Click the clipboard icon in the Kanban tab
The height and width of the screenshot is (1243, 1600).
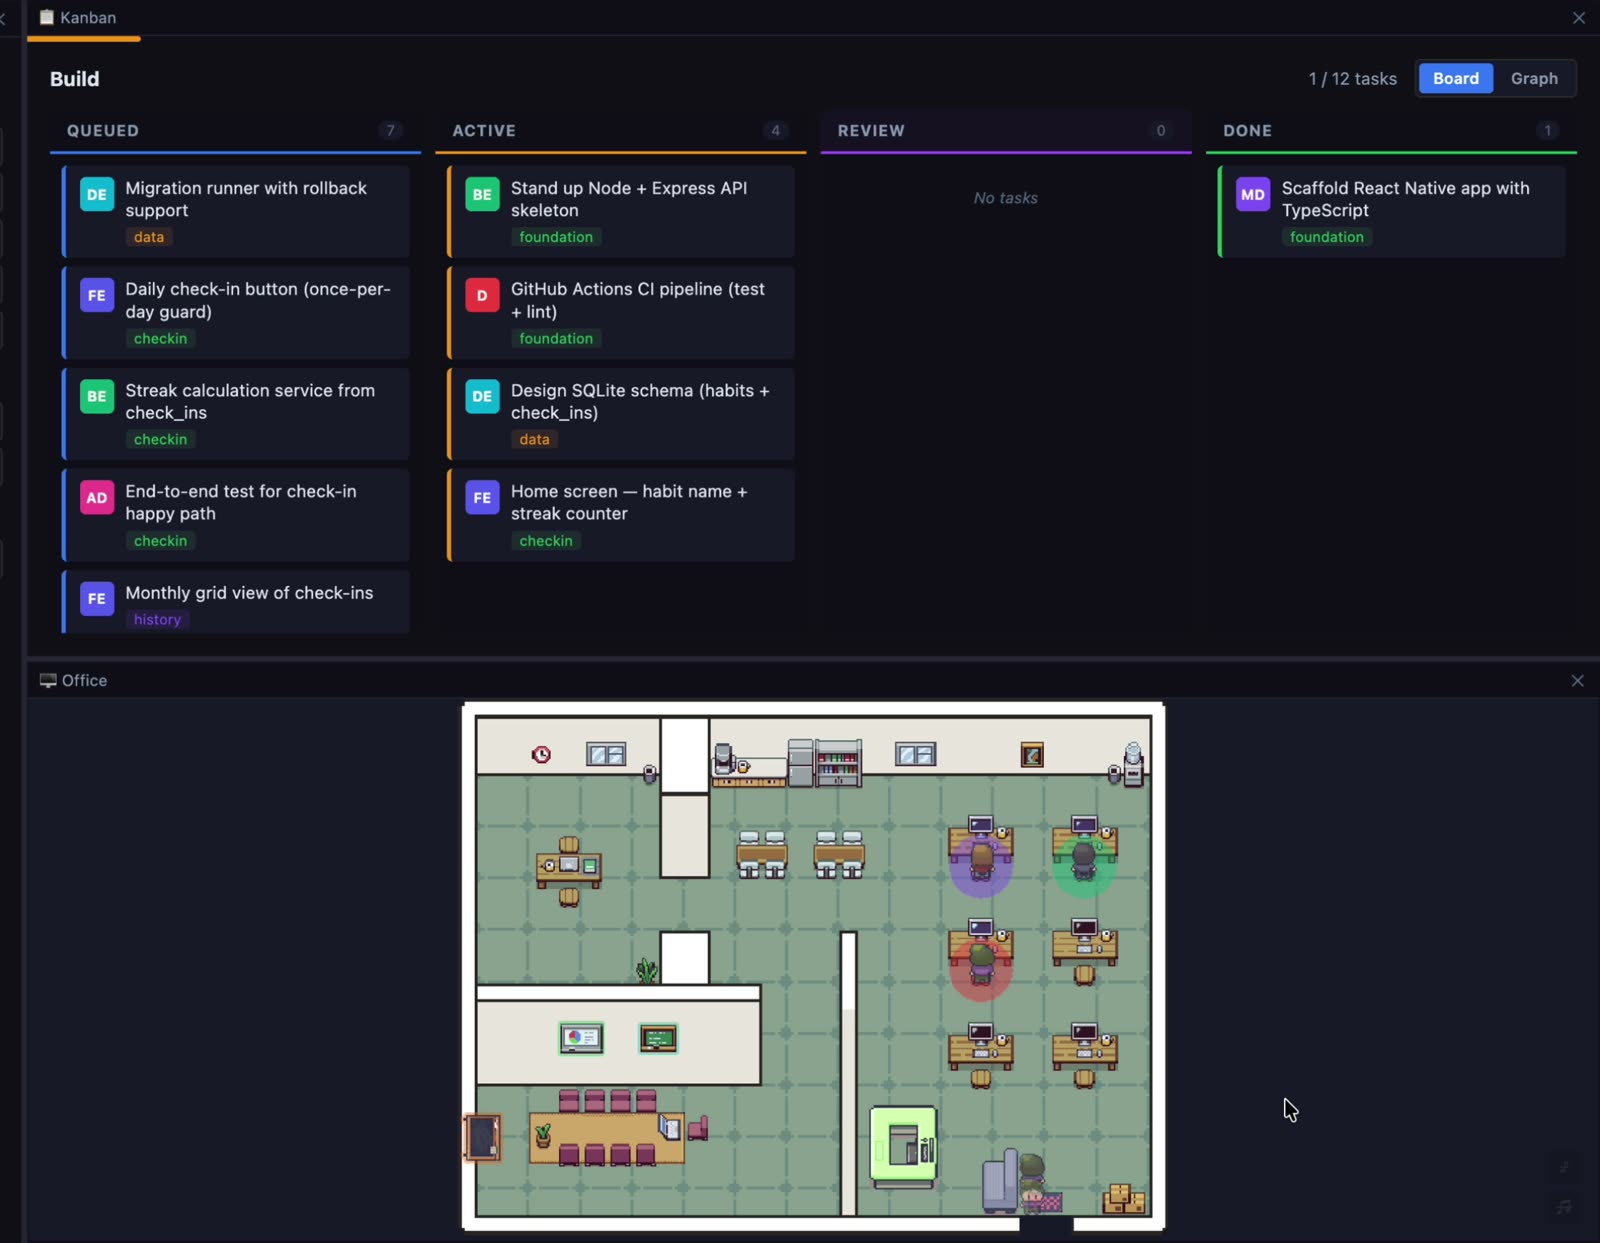[46, 17]
